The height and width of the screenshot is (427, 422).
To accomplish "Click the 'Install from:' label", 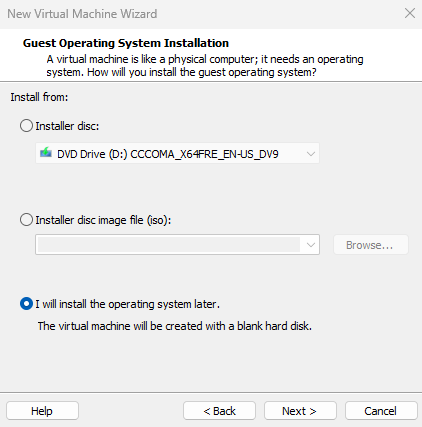I will [x=39, y=97].
